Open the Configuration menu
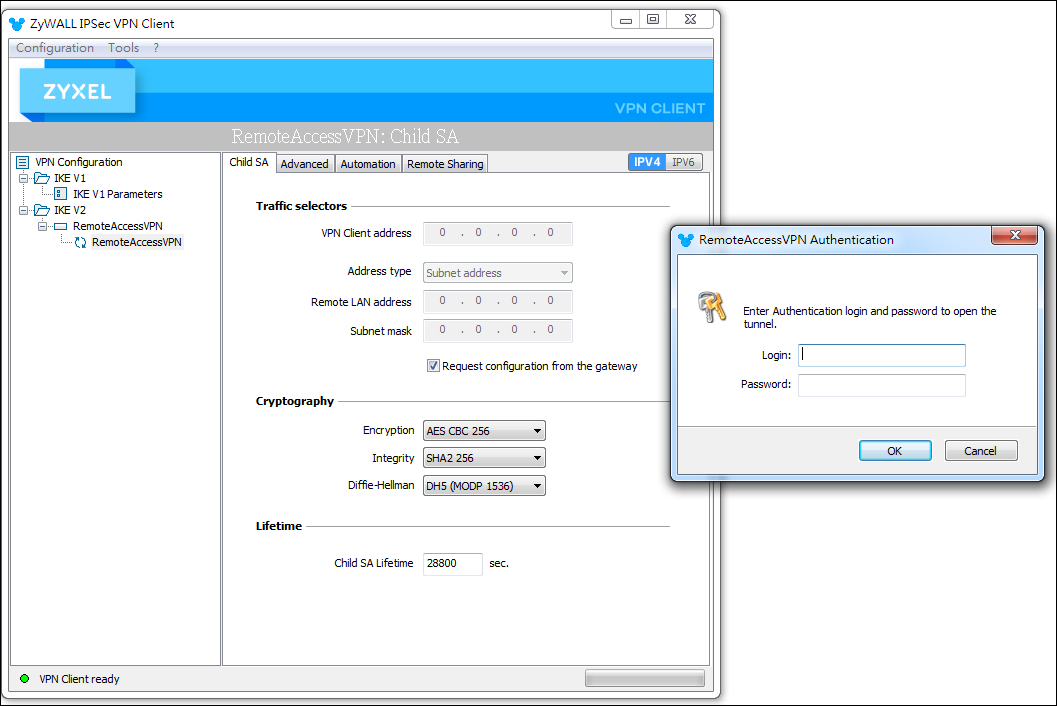Viewport: 1057px width, 706px height. [x=55, y=48]
